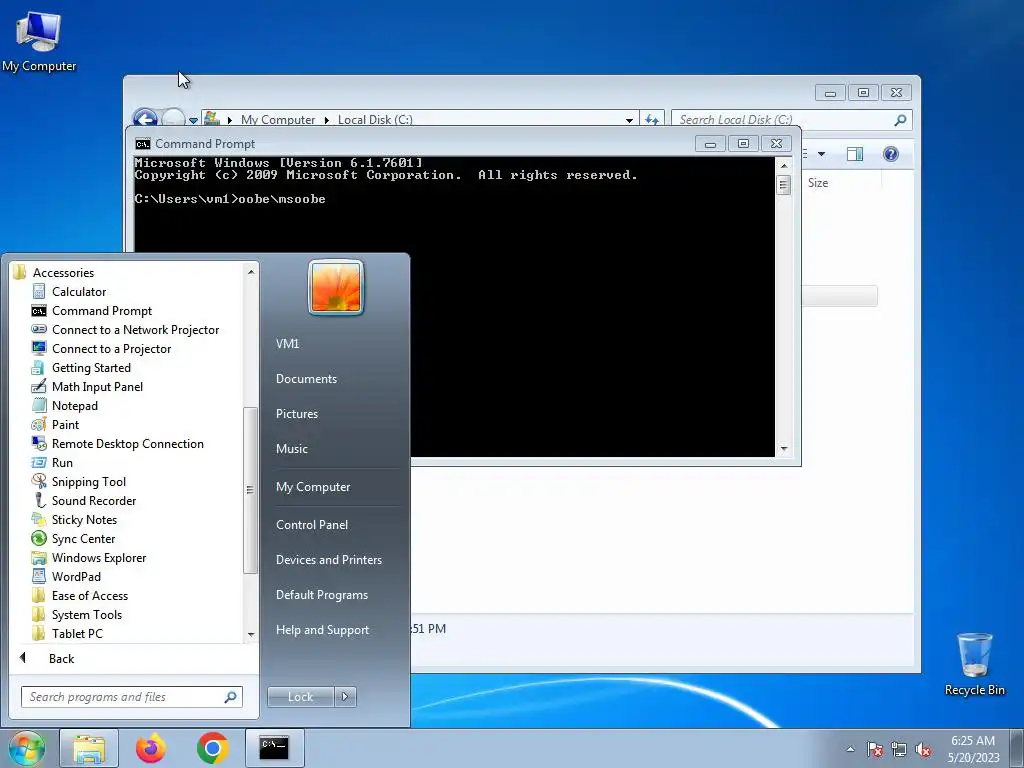This screenshot has height=768, width=1024.
Task: Open VM1 user folder link
Action: point(287,344)
